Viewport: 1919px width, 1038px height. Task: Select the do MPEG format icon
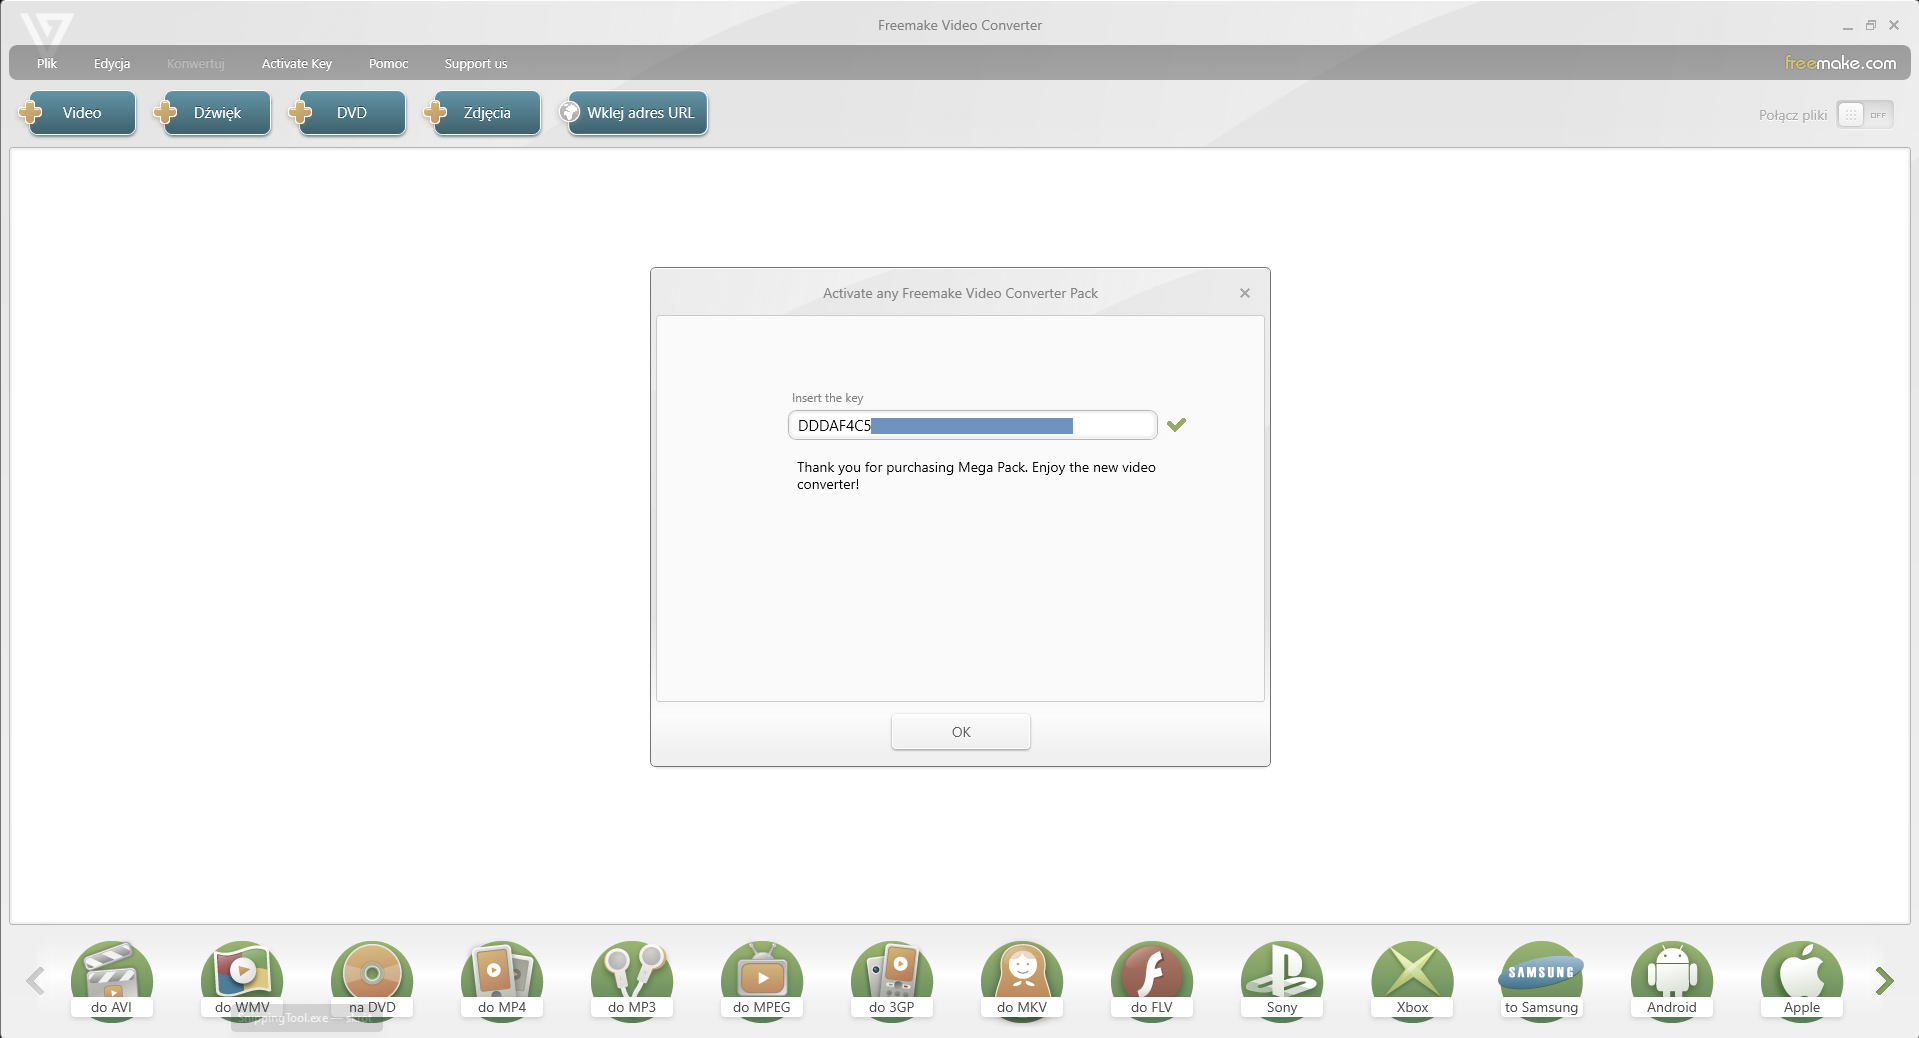pyautogui.click(x=762, y=980)
